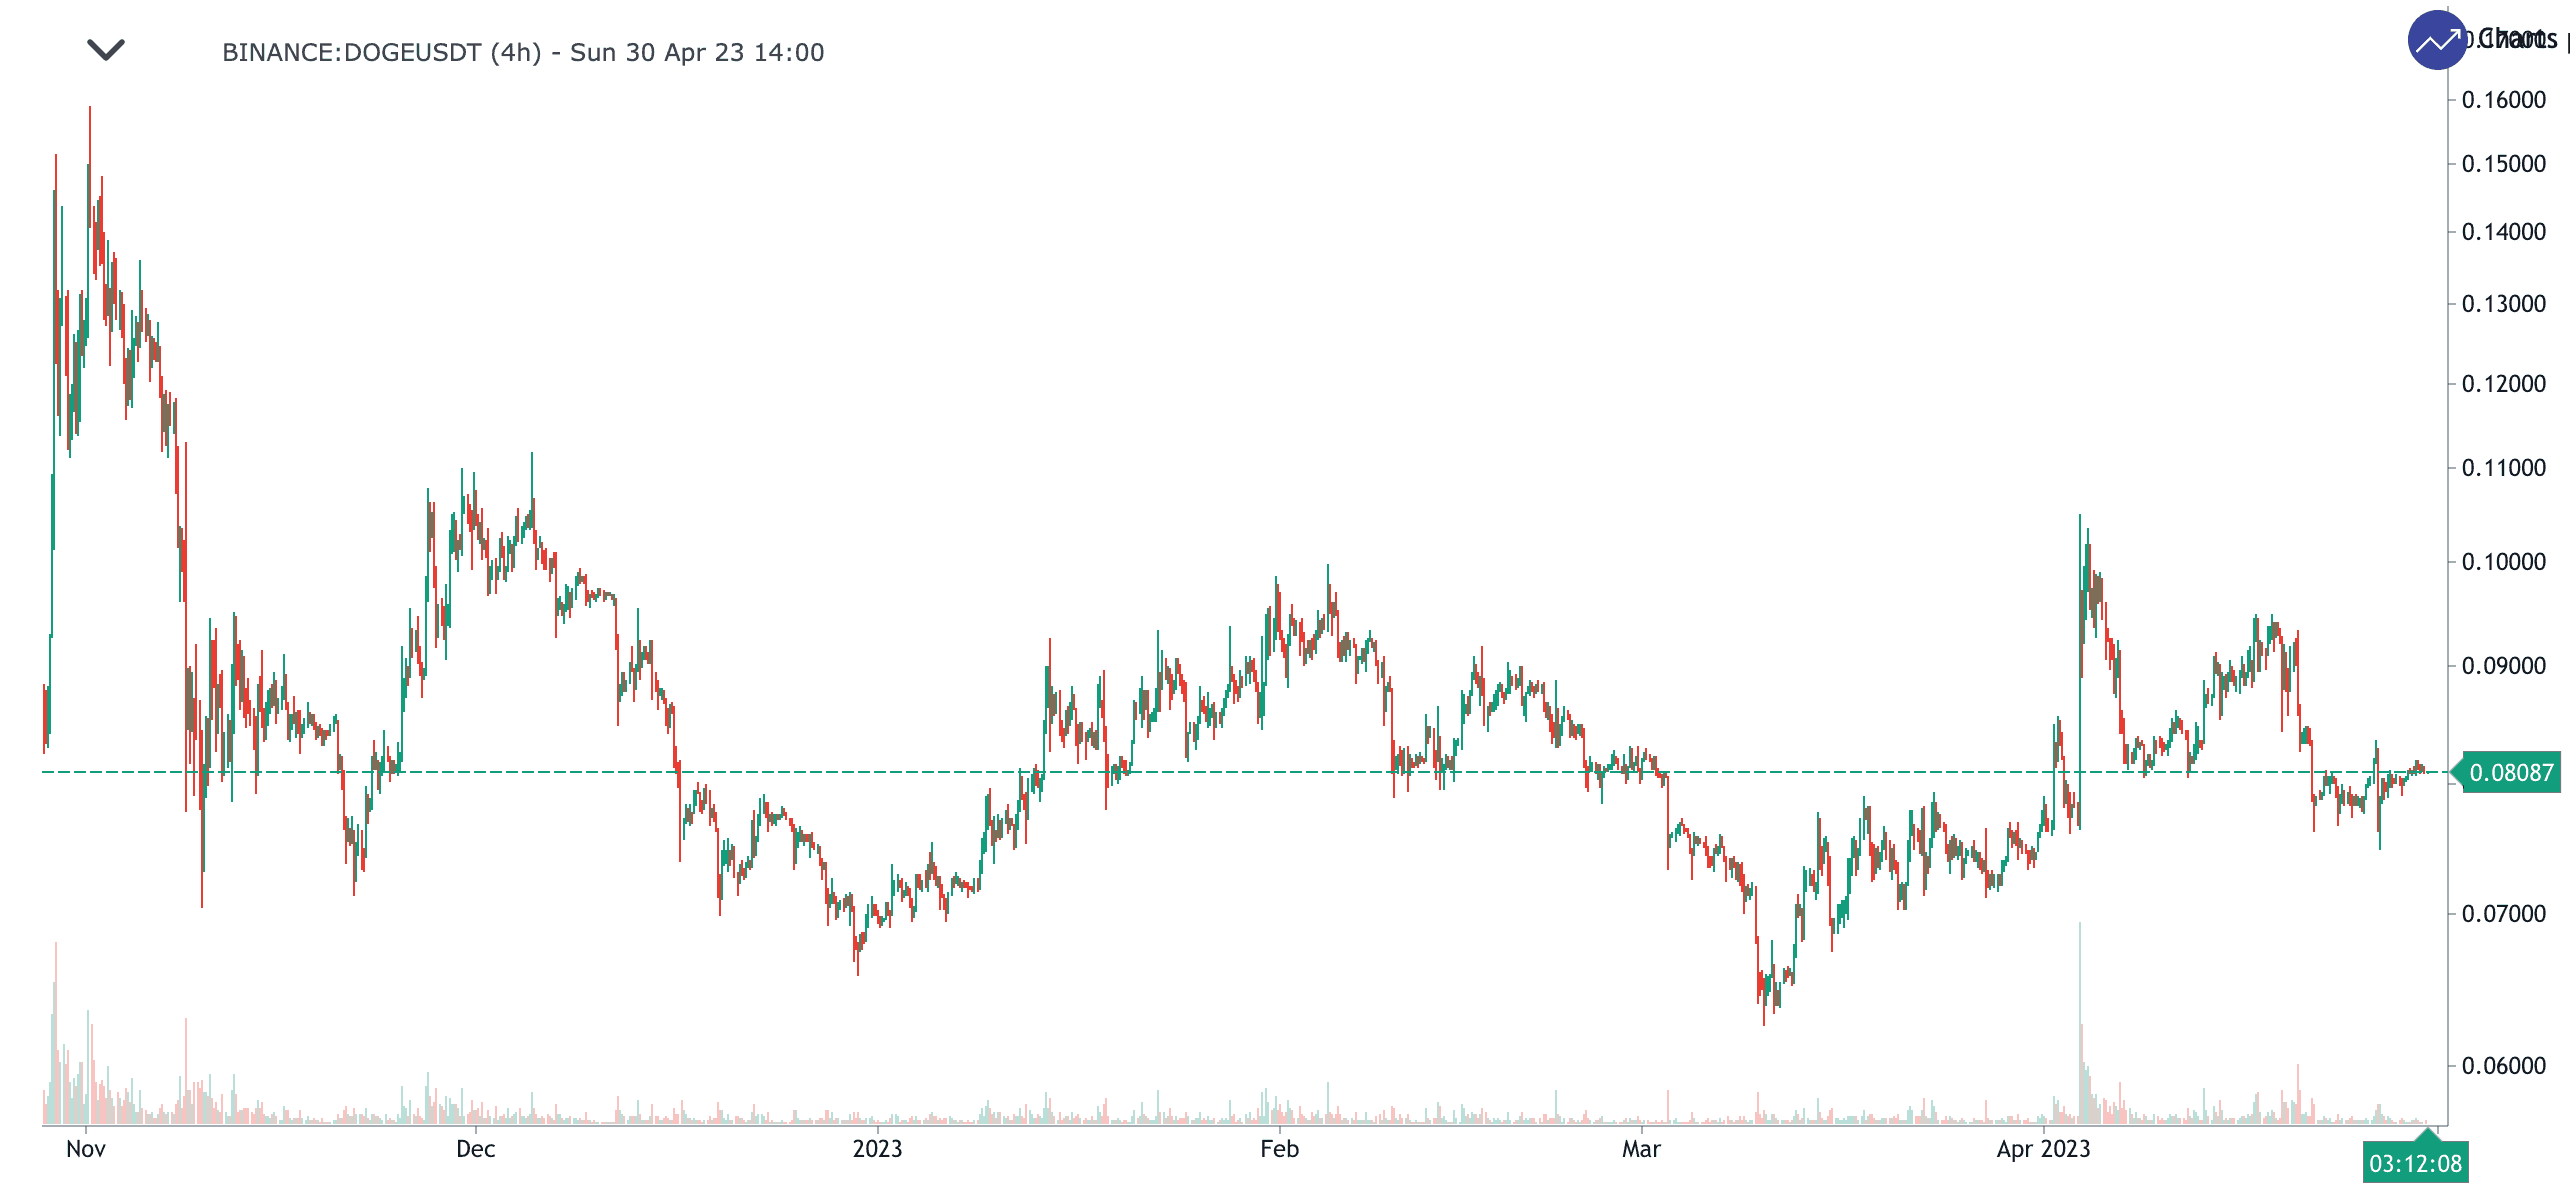2570x1192 pixels.
Task: Open the TradingView Charts logo icon
Action: coord(2437,40)
